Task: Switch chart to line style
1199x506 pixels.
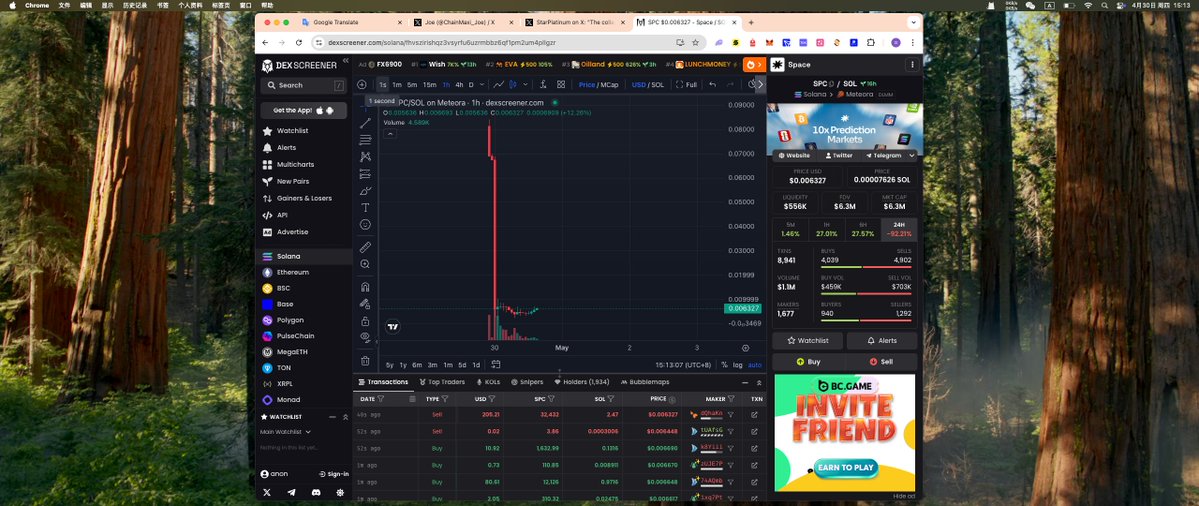Action: click(499, 85)
